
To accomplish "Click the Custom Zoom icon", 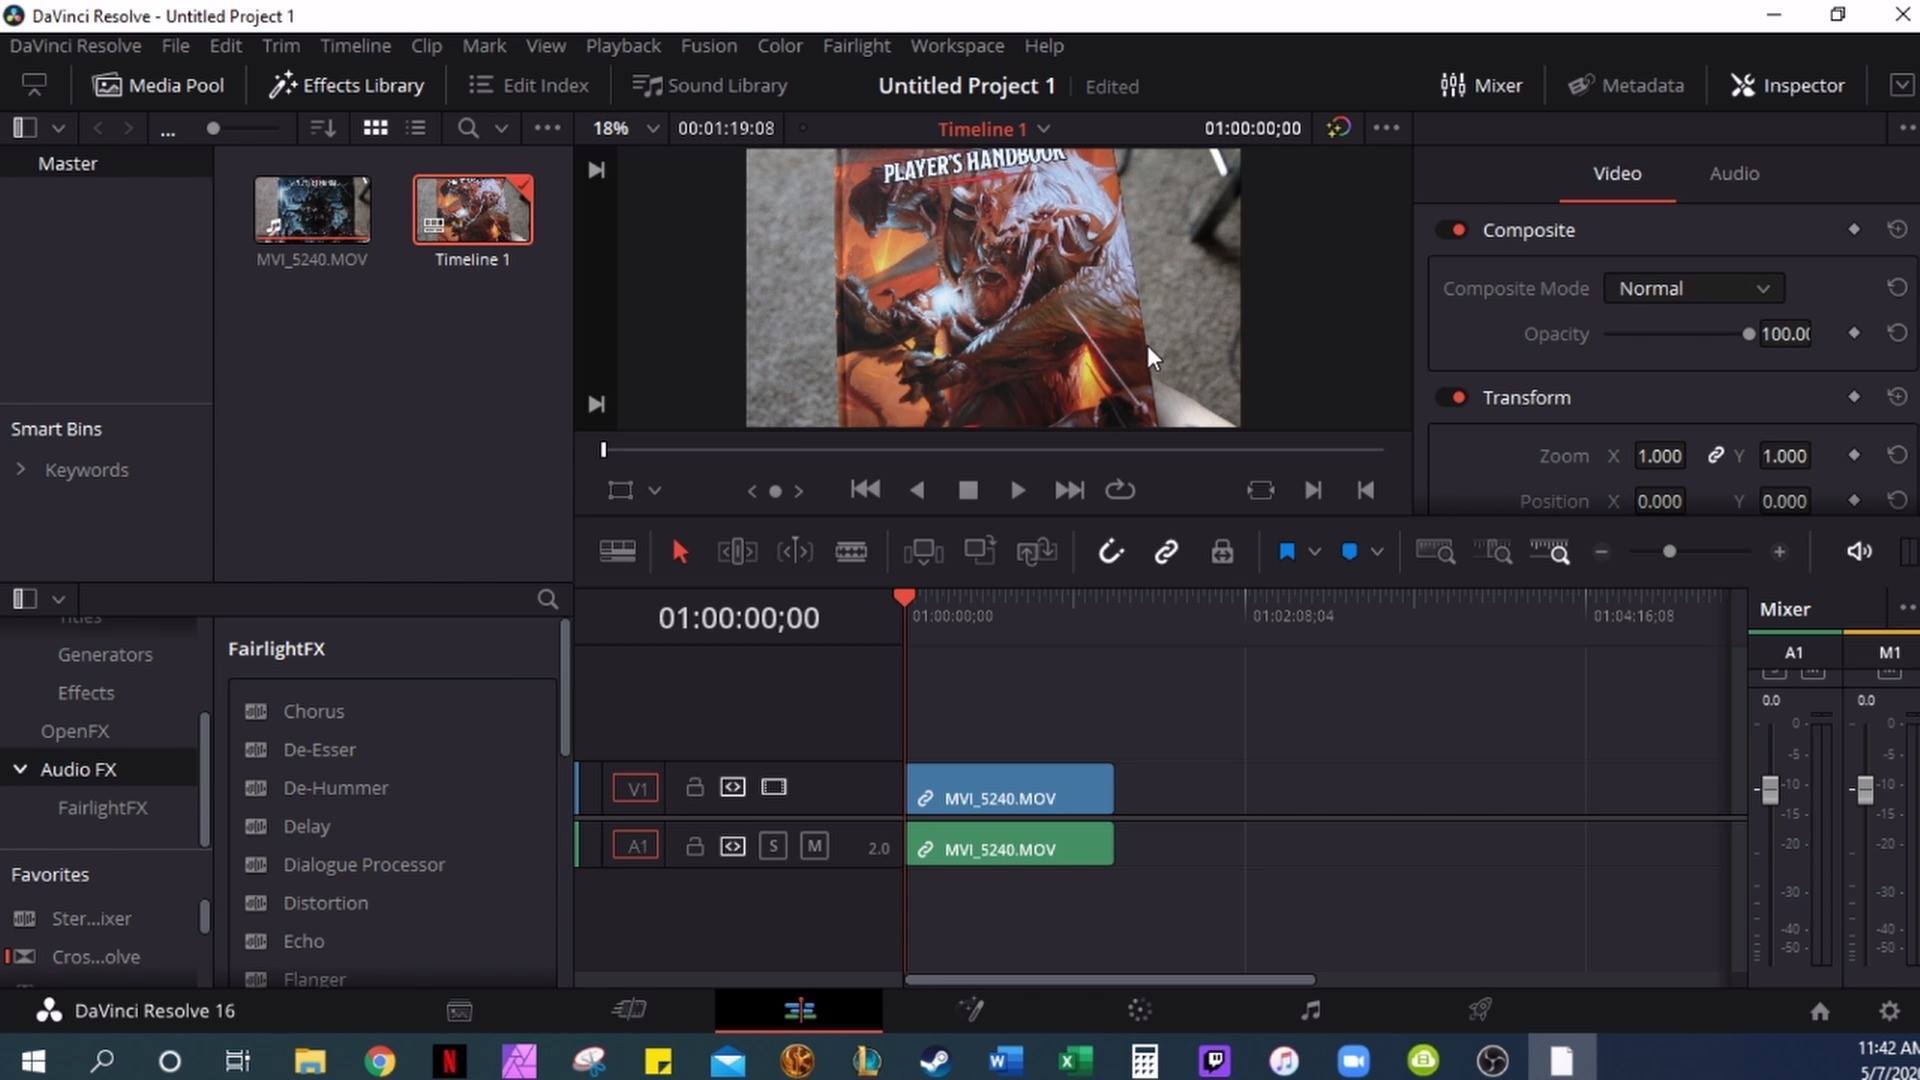I will pos(1550,552).
